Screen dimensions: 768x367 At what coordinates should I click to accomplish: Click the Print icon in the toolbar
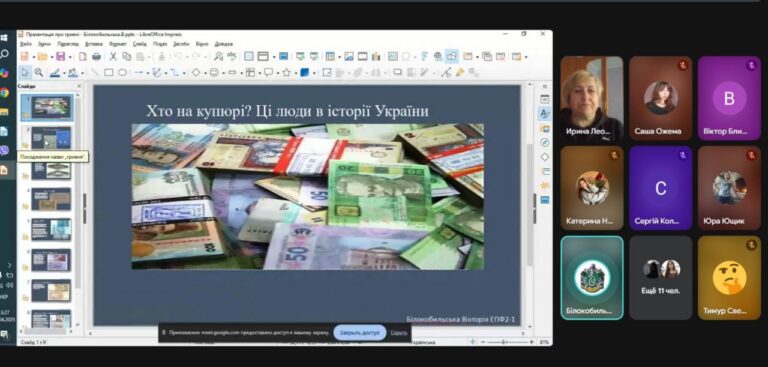pos(96,57)
